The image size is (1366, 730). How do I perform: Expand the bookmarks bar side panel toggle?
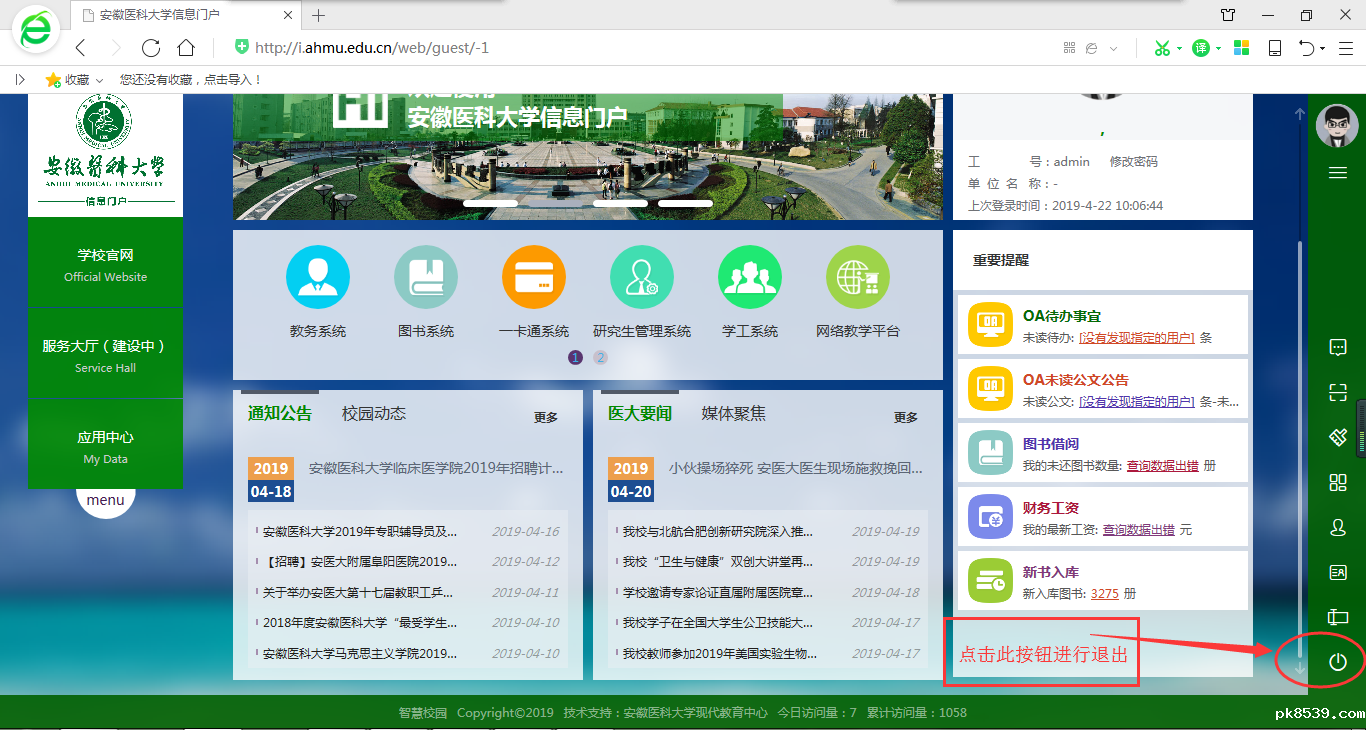coord(20,79)
